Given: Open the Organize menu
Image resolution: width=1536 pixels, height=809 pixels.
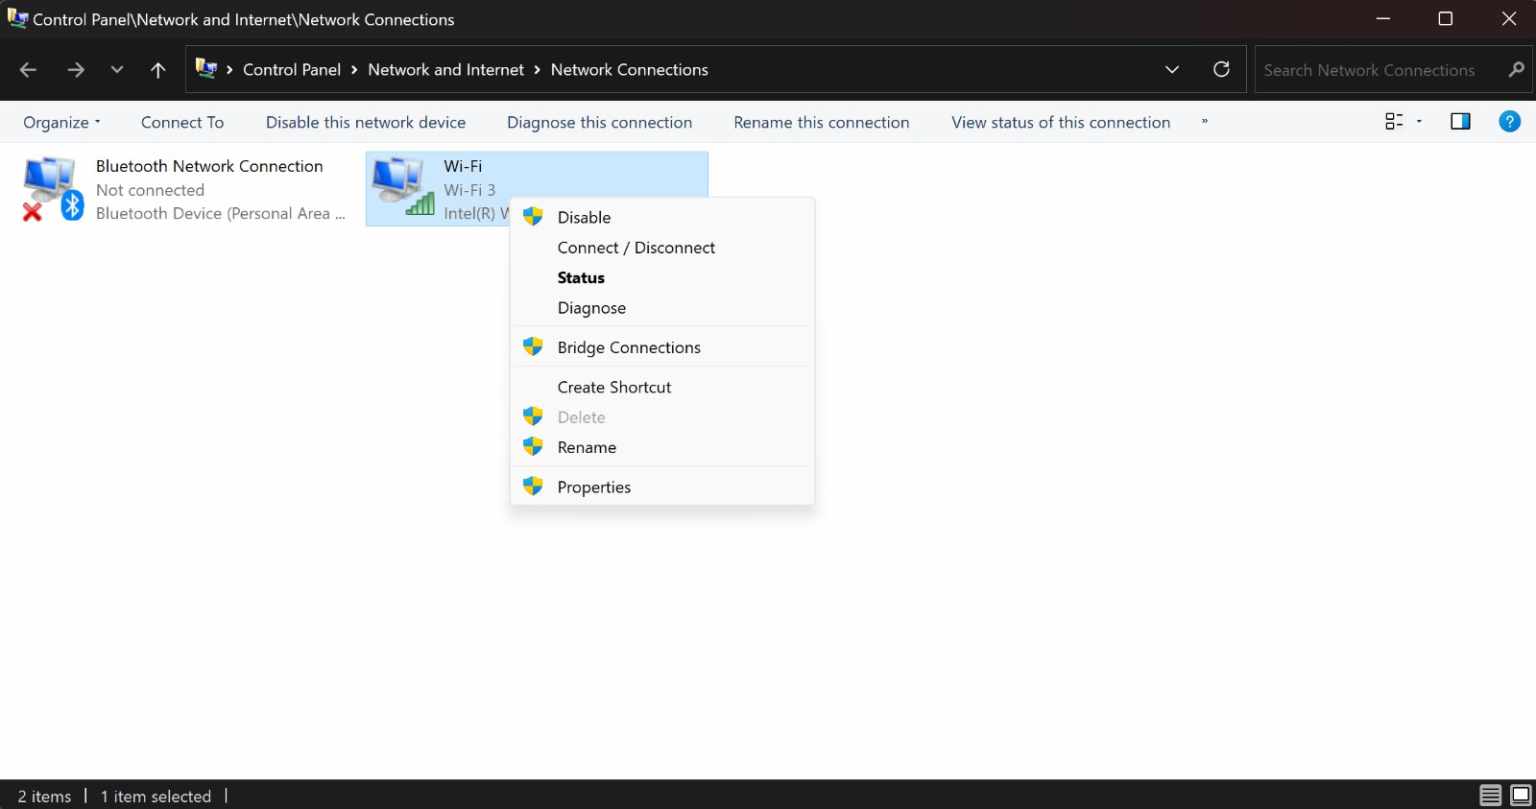Looking at the screenshot, I should pyautogui.click(x=62, y=122).
